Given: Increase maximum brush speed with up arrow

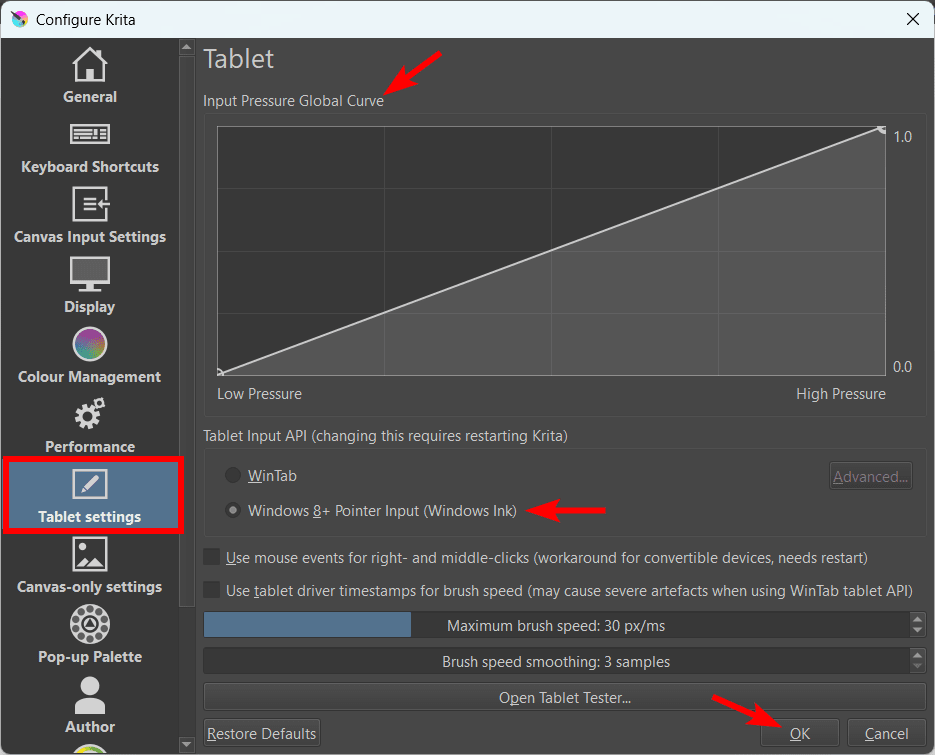Looking at the screenshot, I should tap(917, 619).
